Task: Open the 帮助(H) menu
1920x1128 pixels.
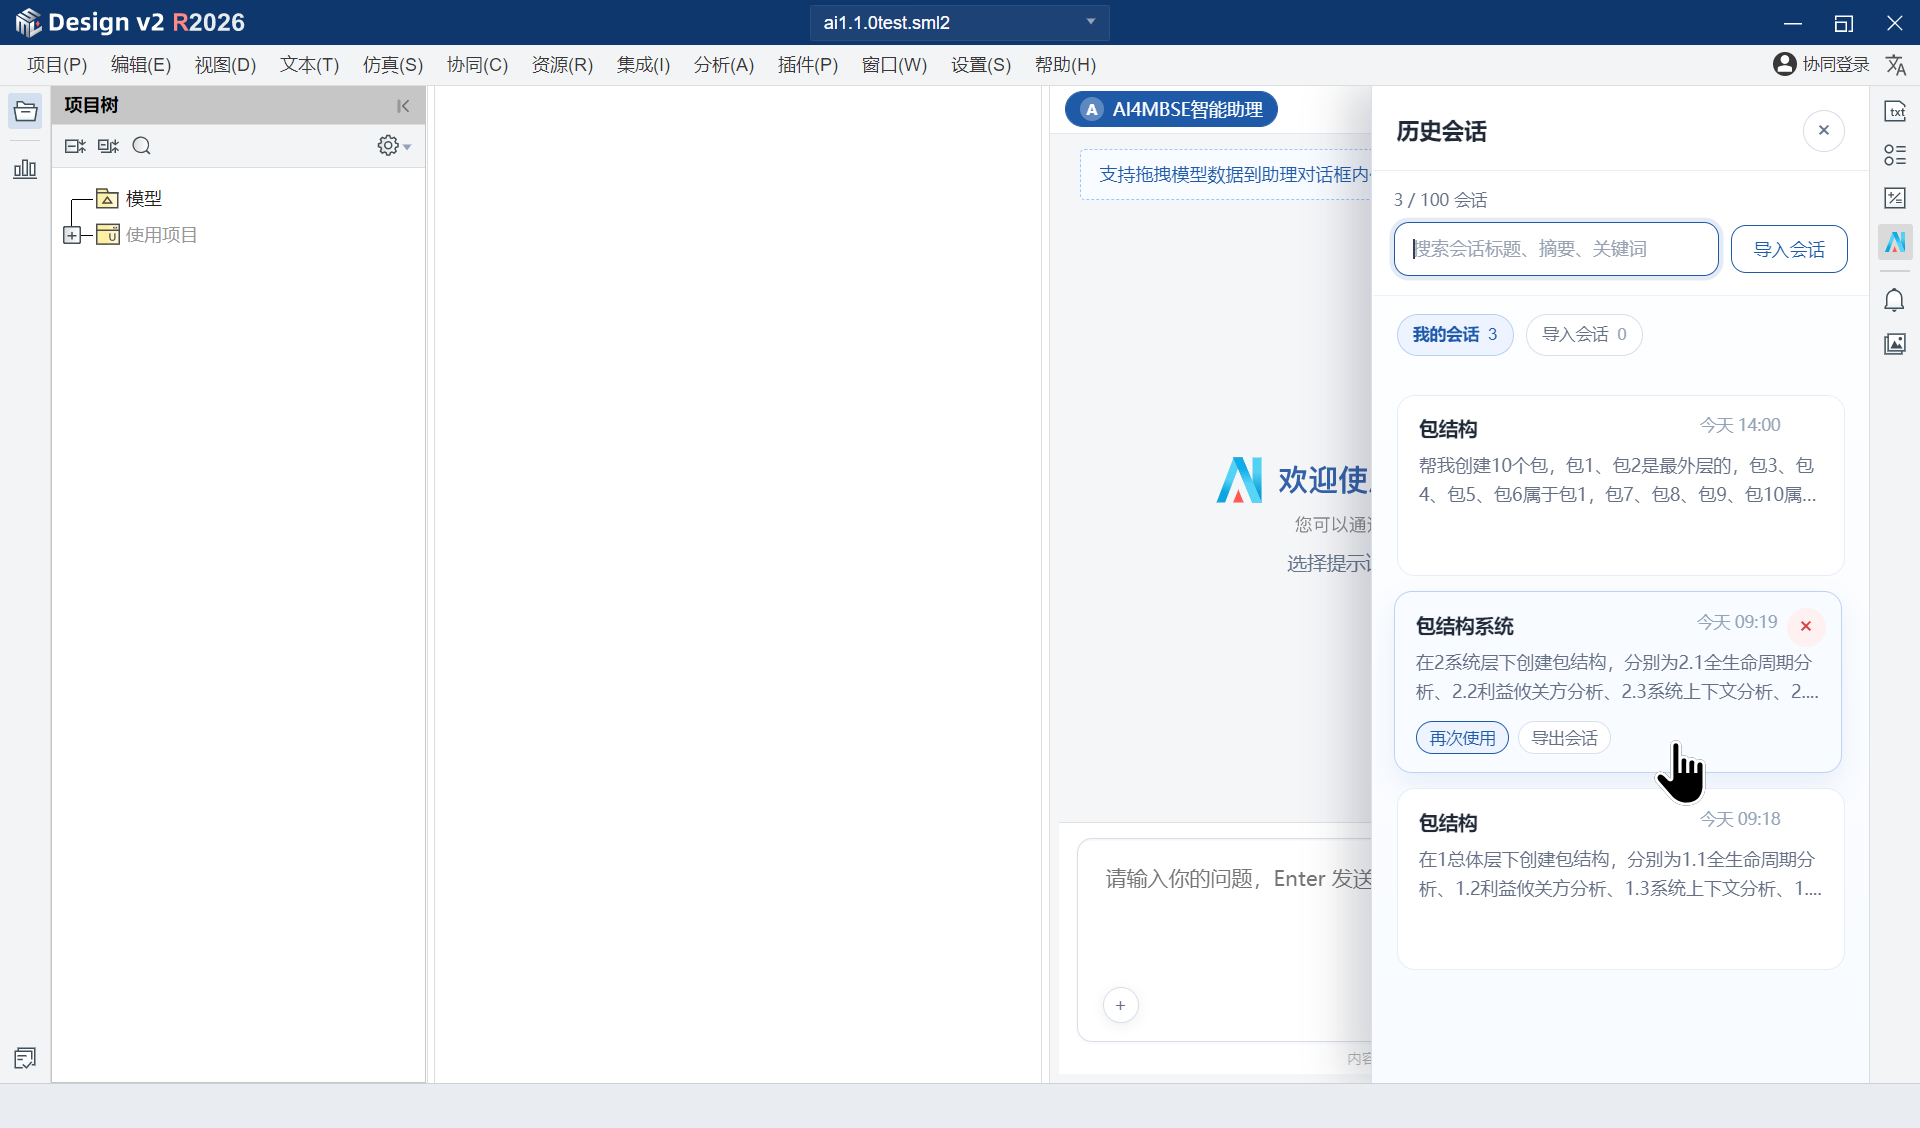Action: (1065, 65)
